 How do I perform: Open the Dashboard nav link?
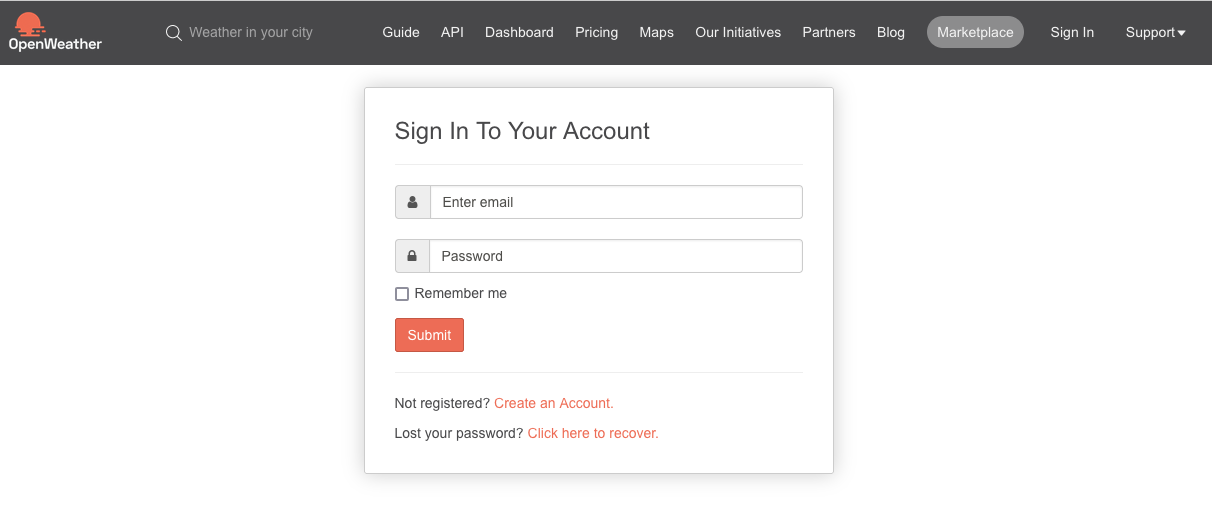pyautogui.click(x=519, y=32)
